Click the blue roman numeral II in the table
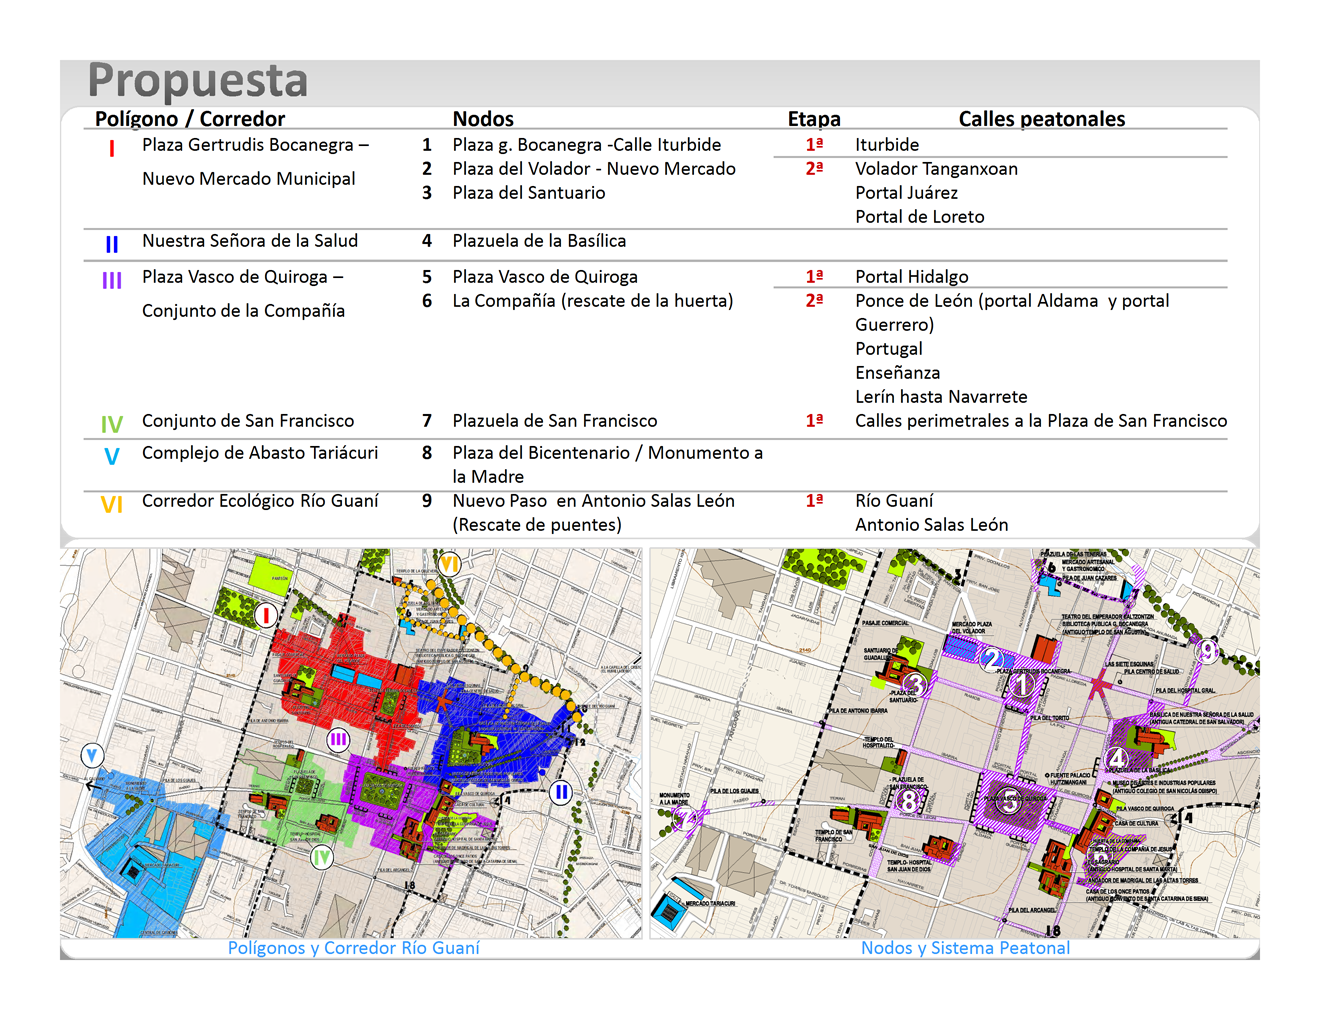 [112, 244]
